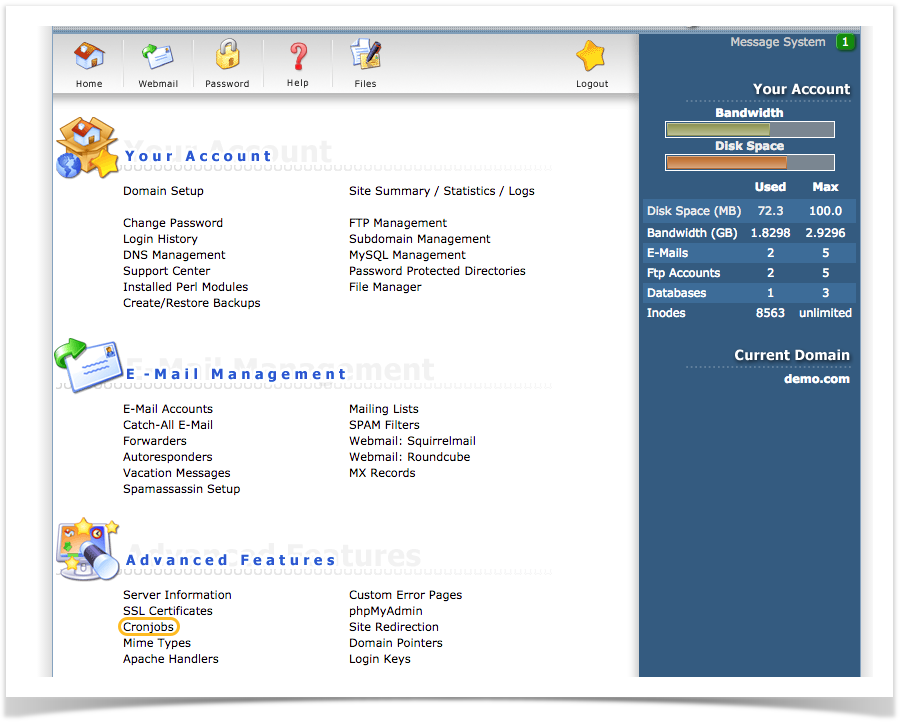
Task: Click the Home house icon
Action: click(89, 56)
